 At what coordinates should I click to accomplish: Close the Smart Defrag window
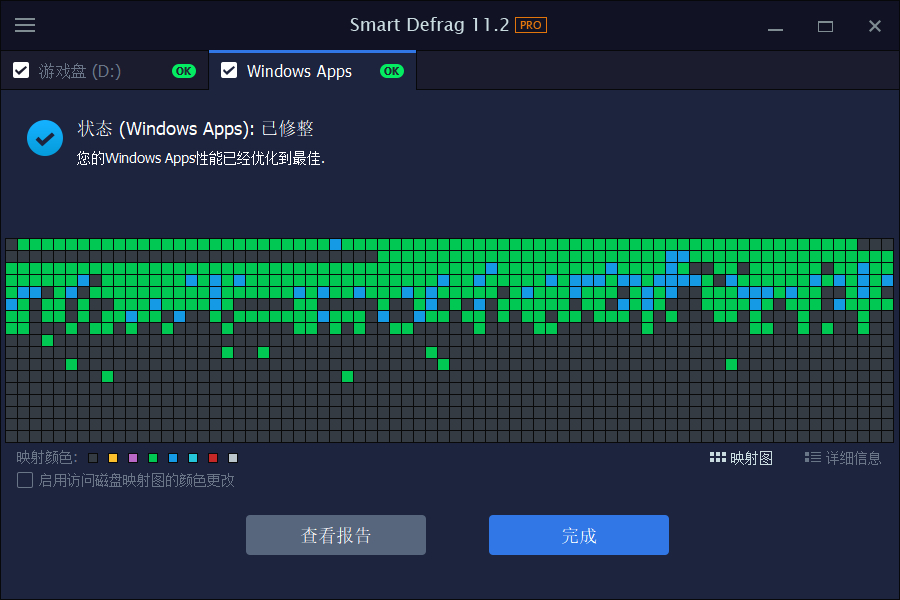[875, 26]
